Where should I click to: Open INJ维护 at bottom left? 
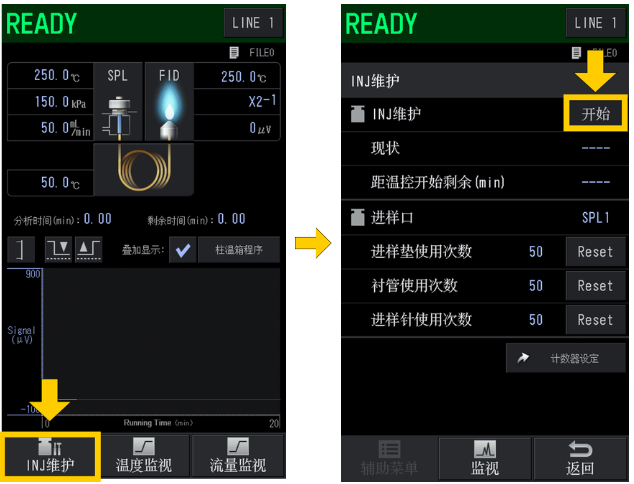50,457
